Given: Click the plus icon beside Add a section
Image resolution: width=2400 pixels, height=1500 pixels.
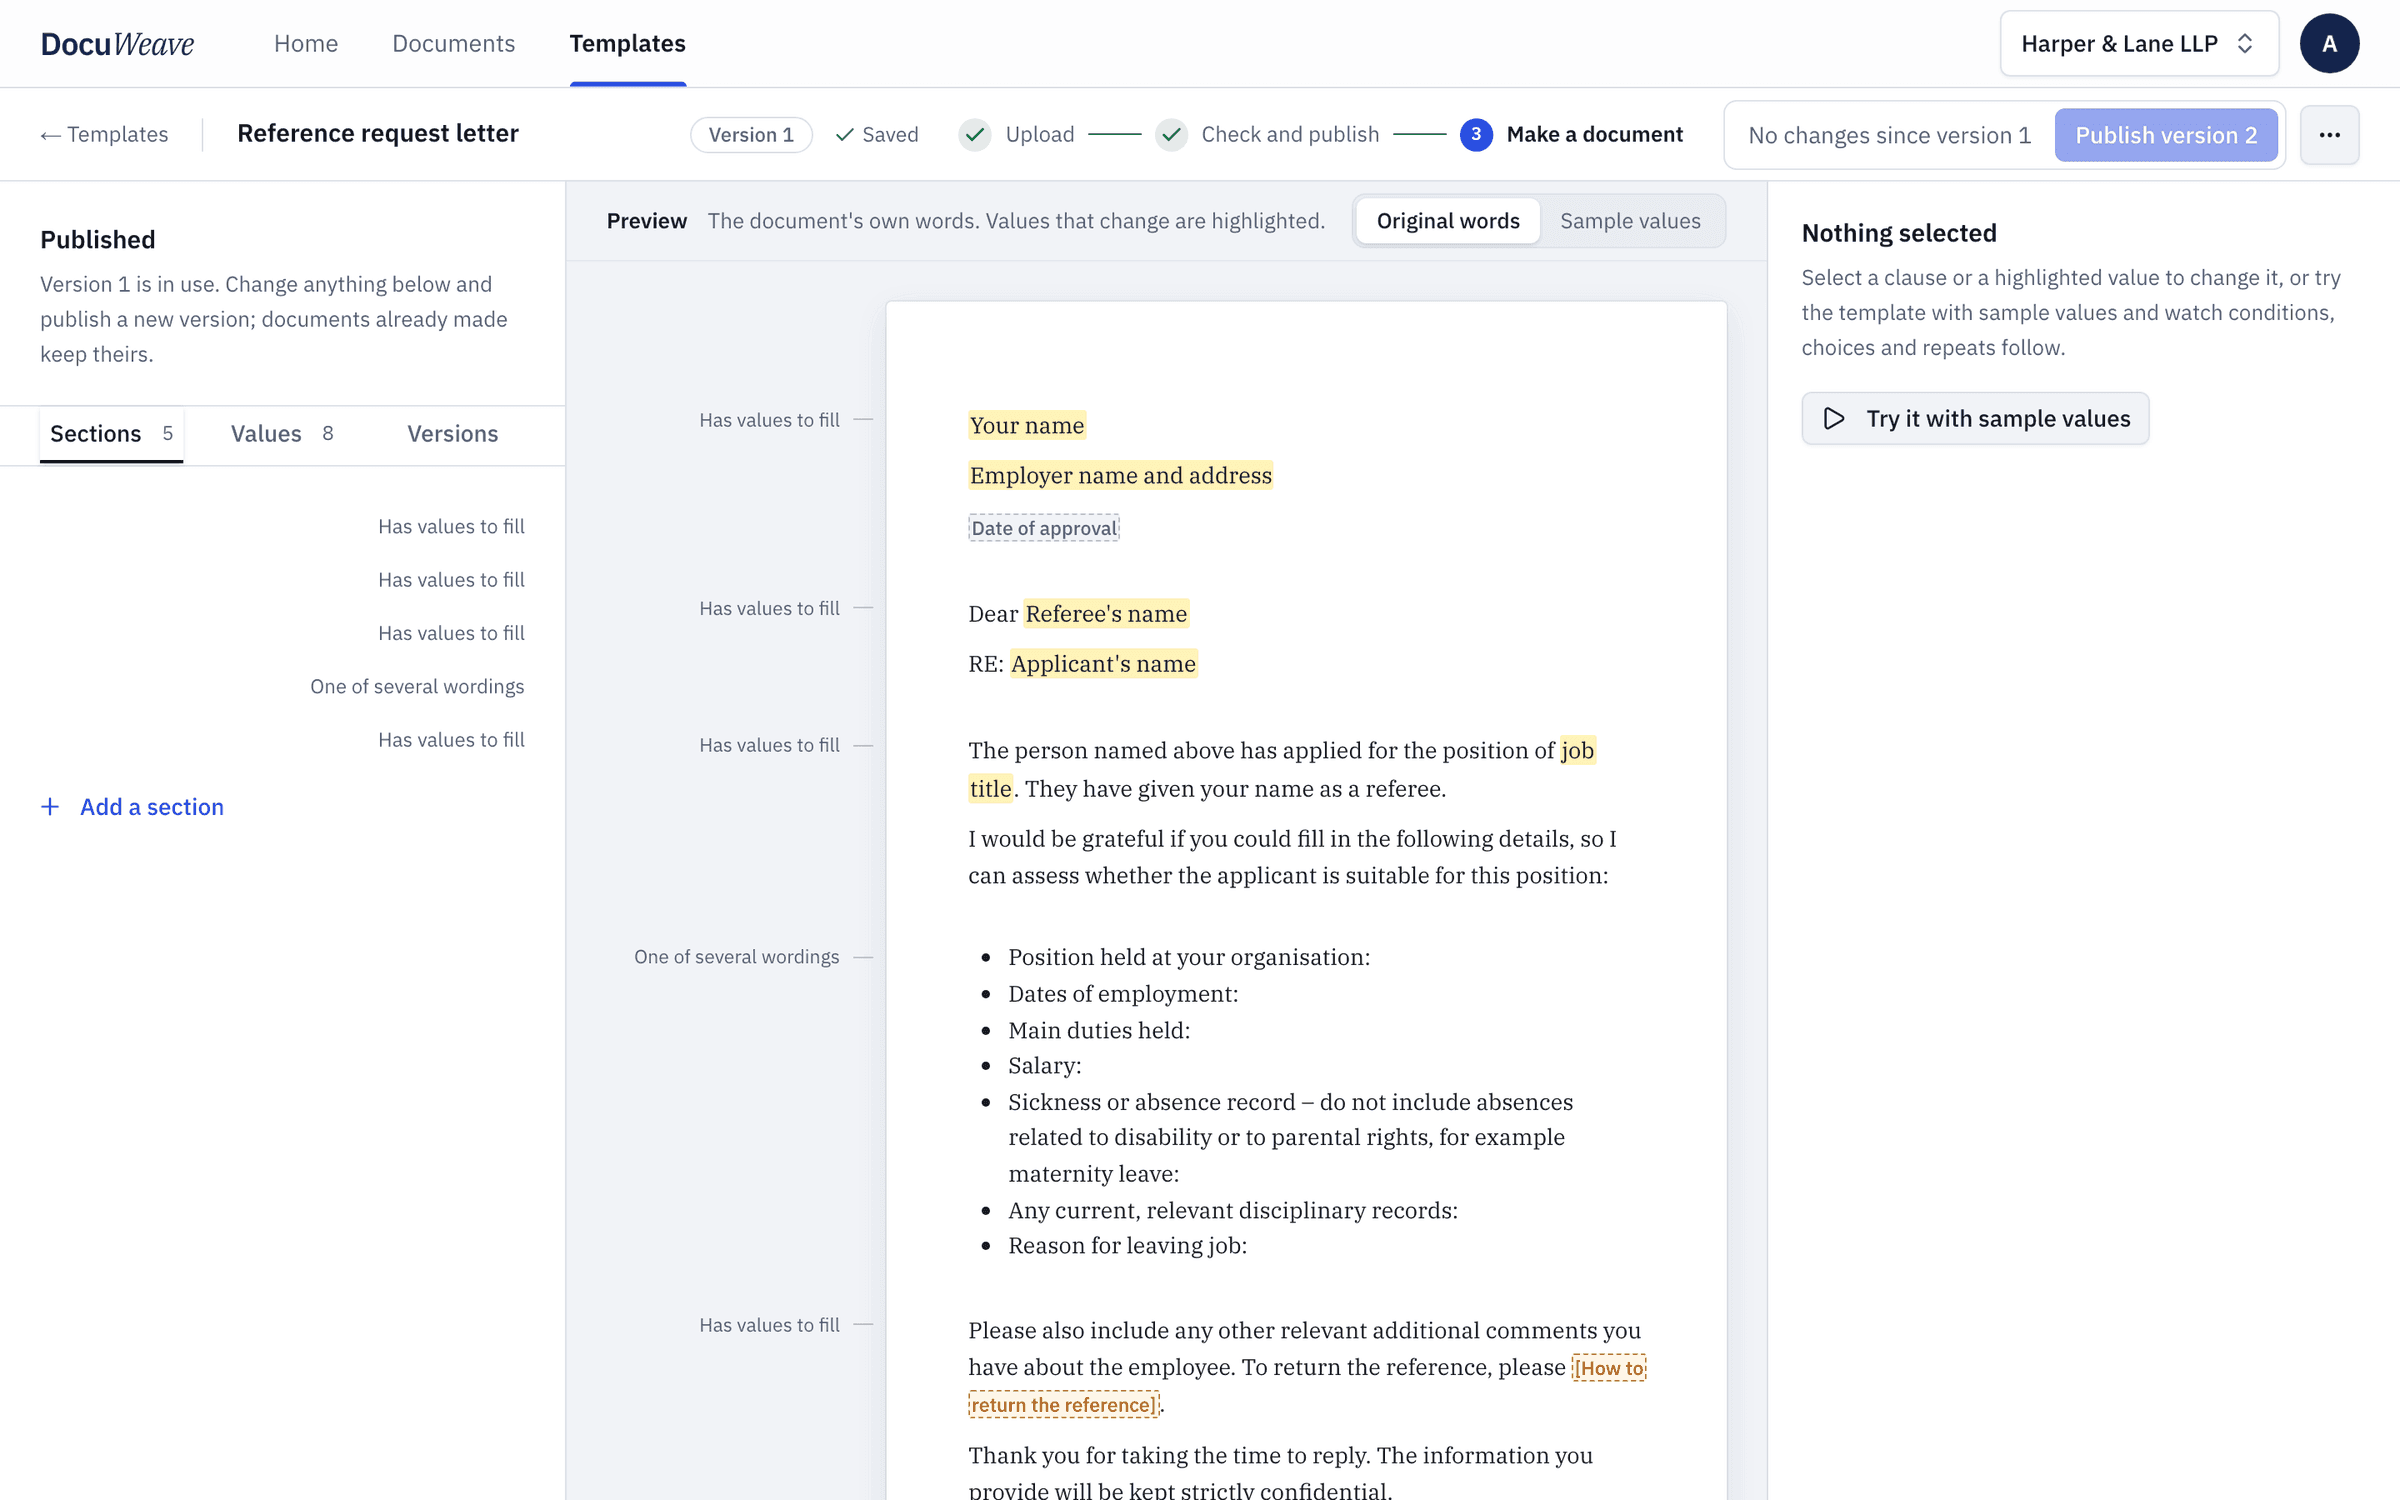Looking at the screenshot, I should (50, 807).
